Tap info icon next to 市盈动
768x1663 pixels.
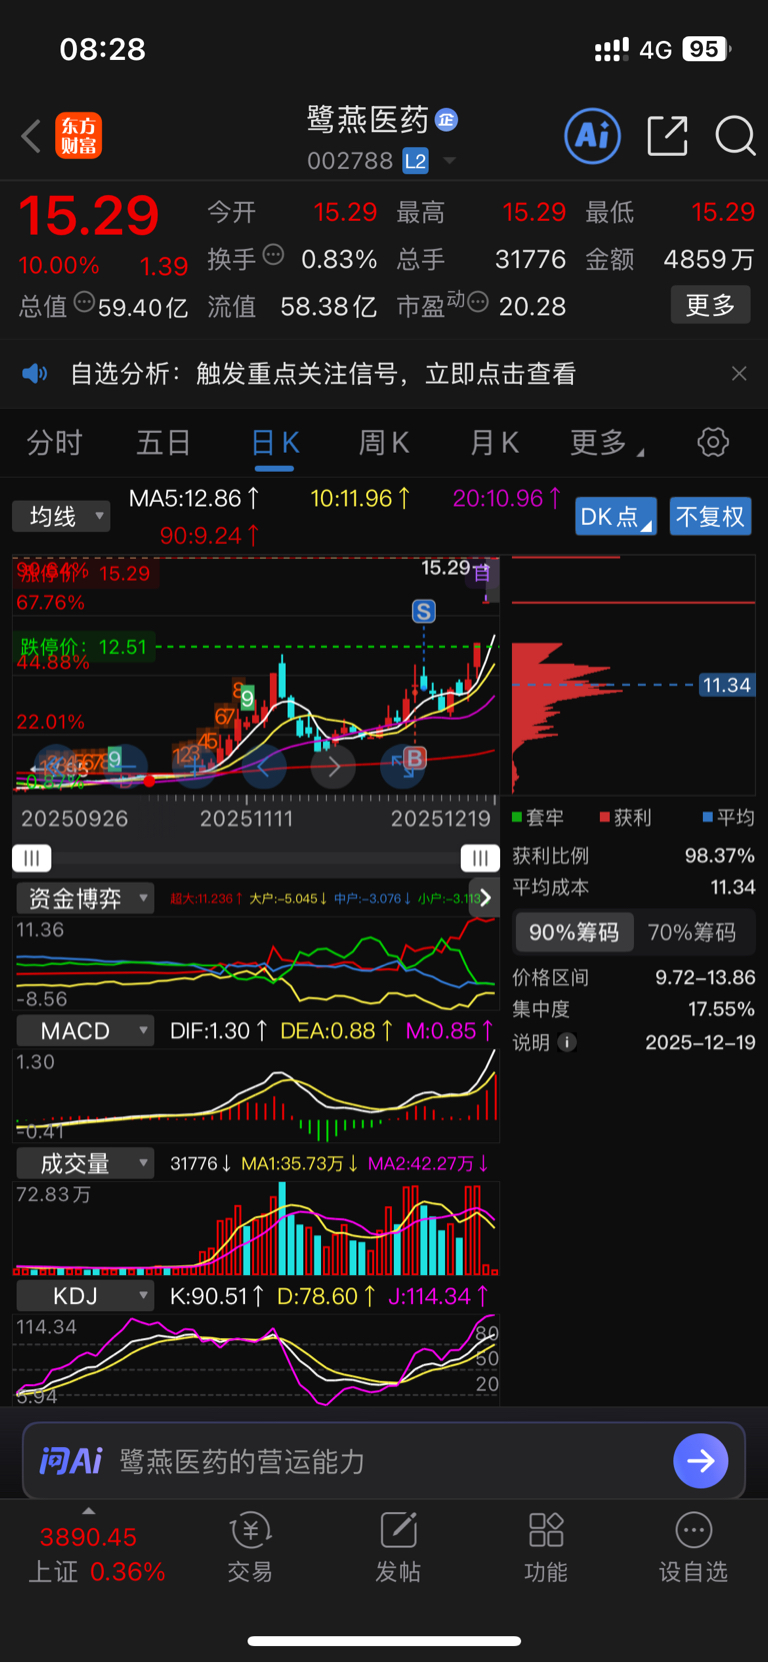(478, 301)
